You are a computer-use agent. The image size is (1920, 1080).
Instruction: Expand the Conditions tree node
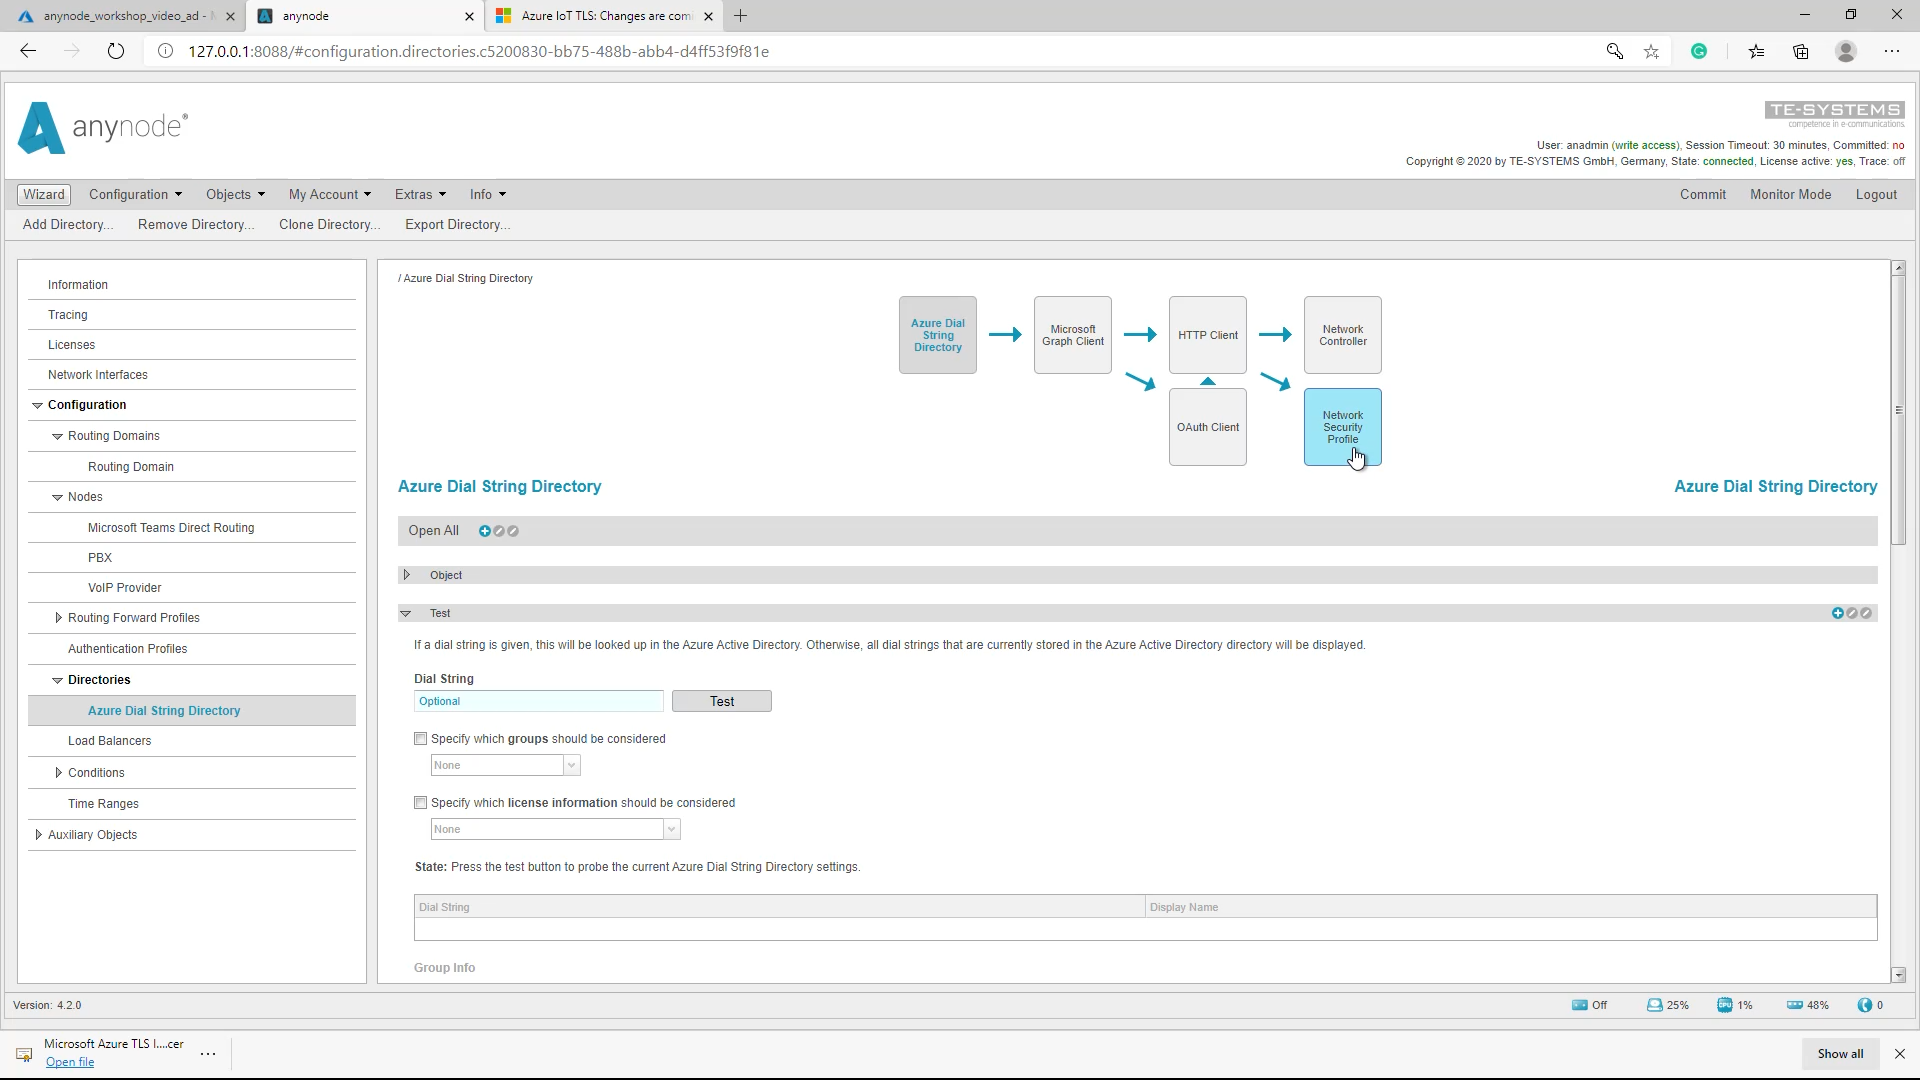(58, 773)
